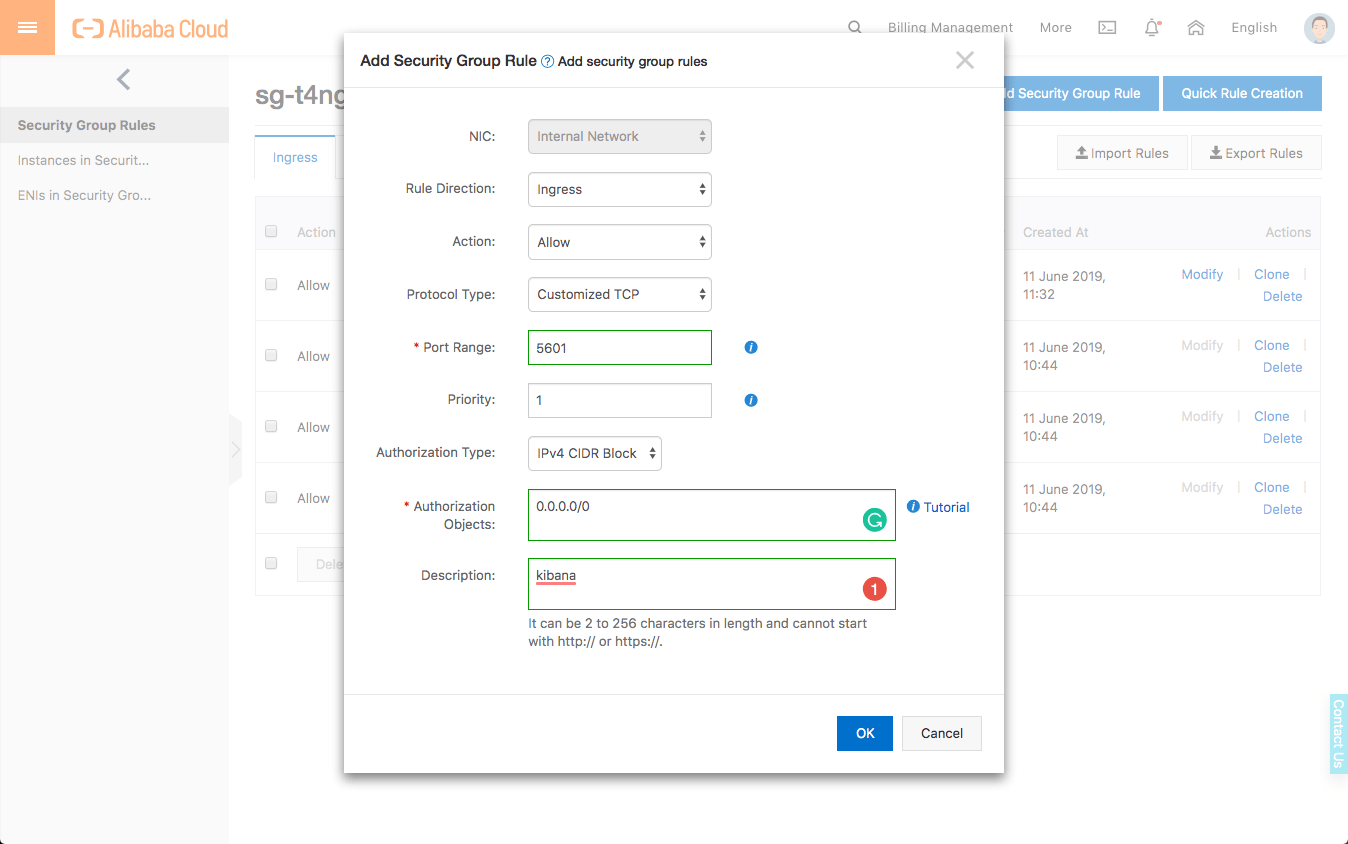The height and width of the screenshot is (844, 1348).
Task: Click the Import Rules button
Action: click(1122, 153)
